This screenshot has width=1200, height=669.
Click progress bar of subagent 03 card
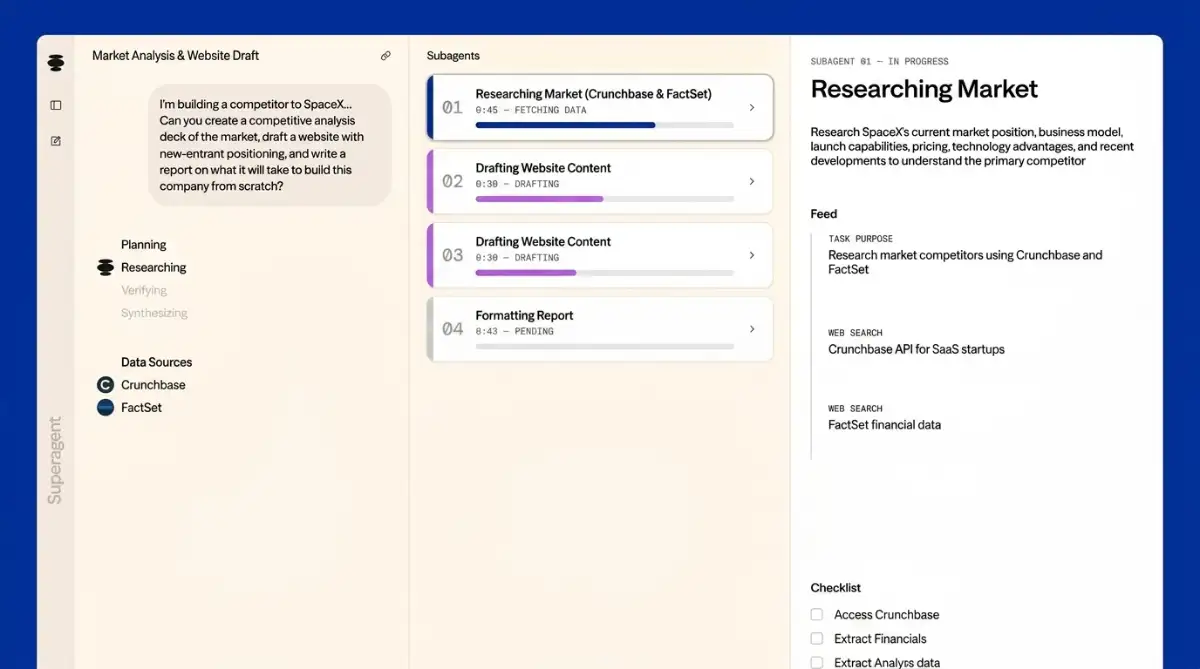tap(605, 272)
